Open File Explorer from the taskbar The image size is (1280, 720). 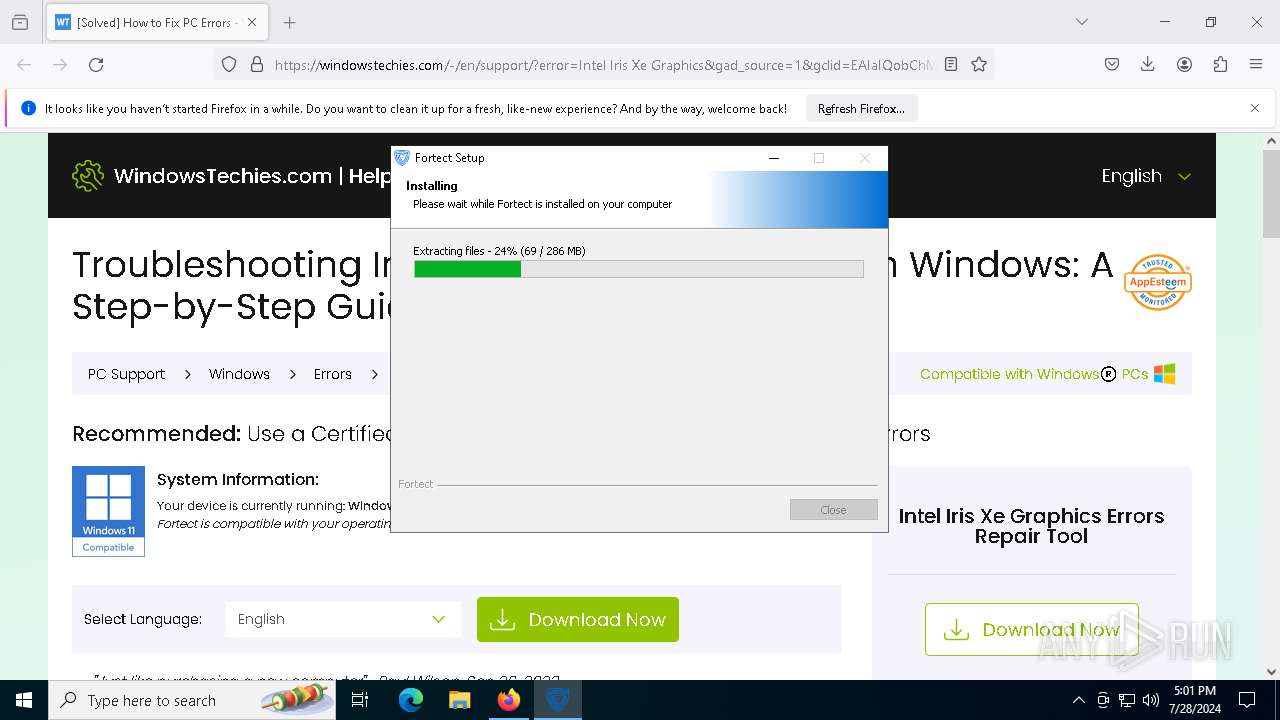[x=459, y=700]
